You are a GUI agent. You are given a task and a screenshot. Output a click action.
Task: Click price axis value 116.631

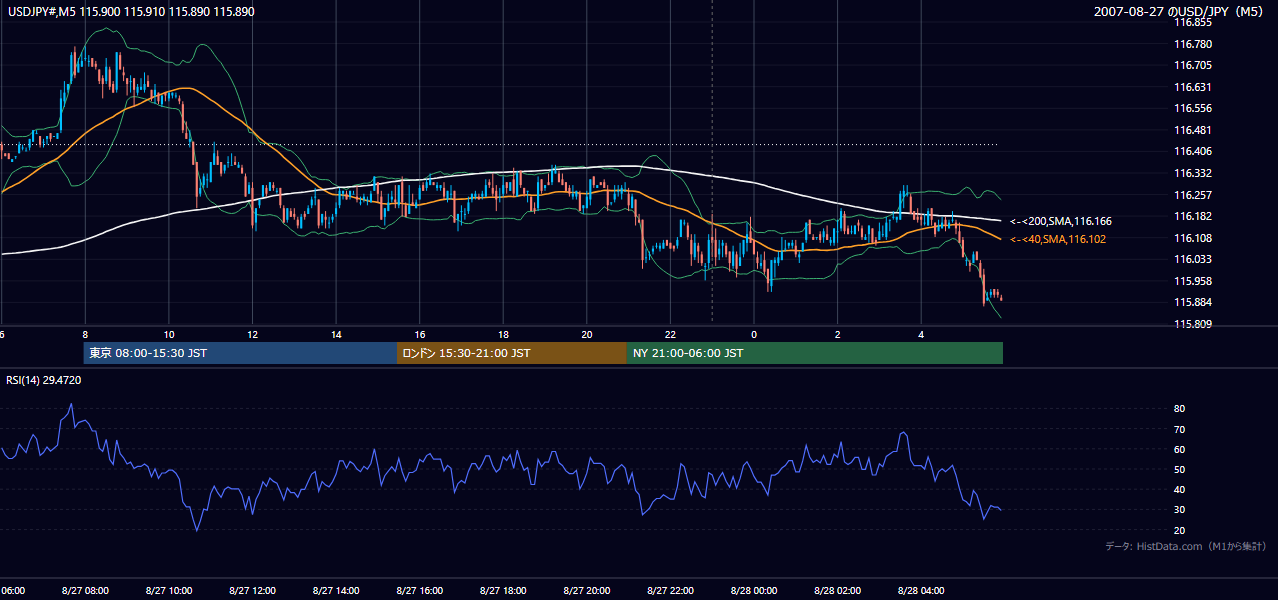coord(1193,87)
